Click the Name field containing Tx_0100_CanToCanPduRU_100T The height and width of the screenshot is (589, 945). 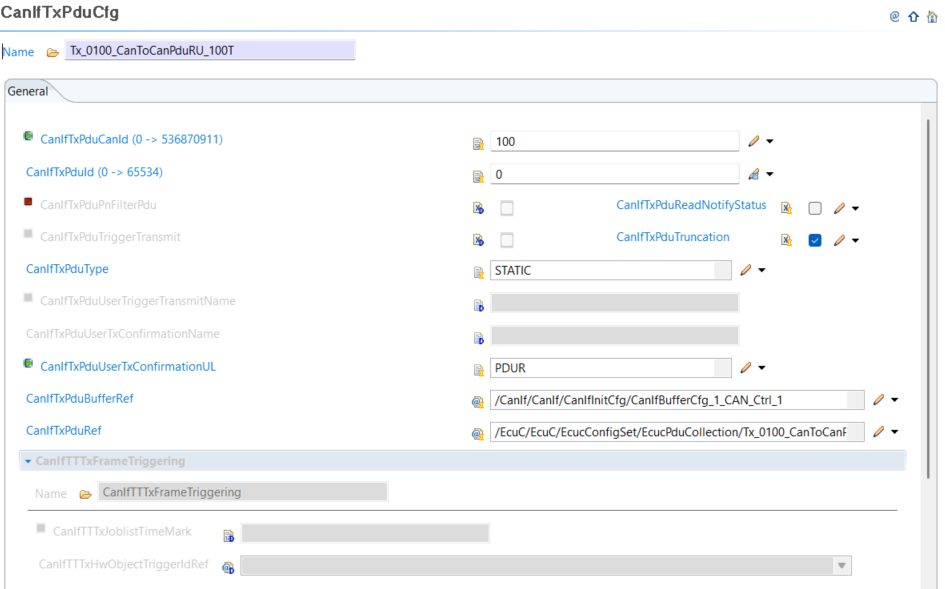coord(210,51)
